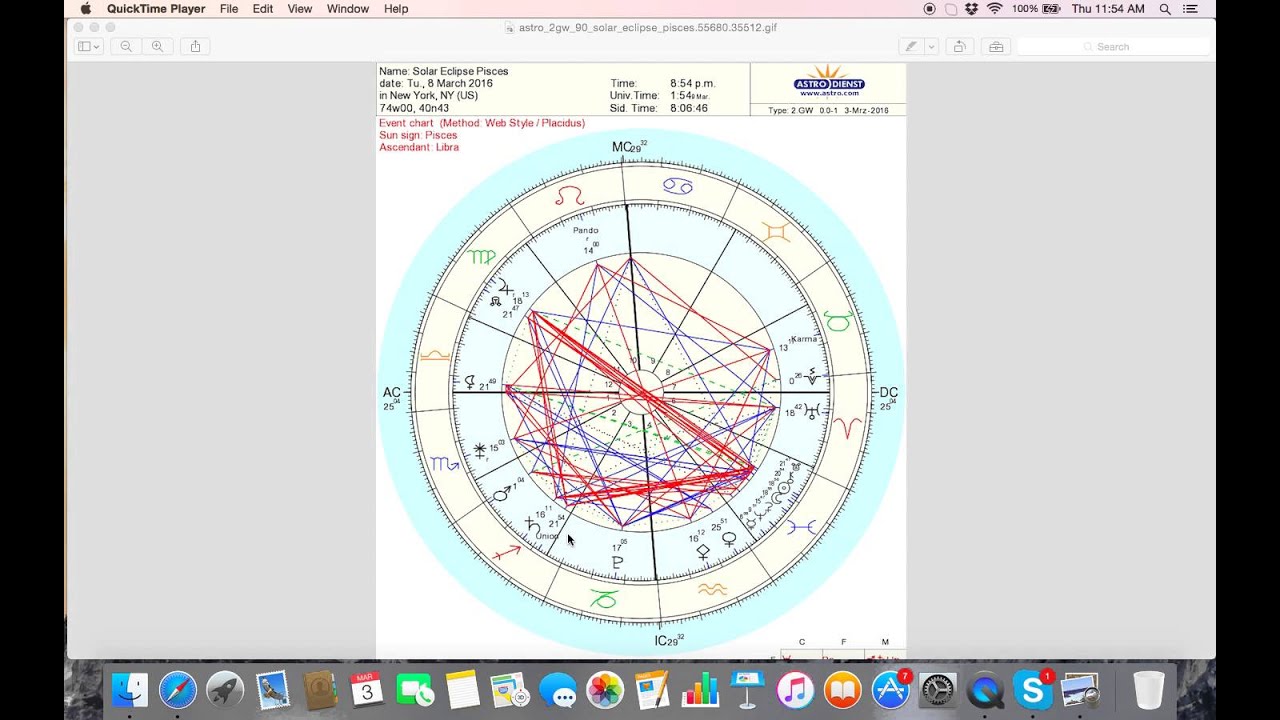Click the Aquarius sign glyph on chart wheel
Image resolution: width=1280 pixels, height=720 pixels.
click(712, 590)
